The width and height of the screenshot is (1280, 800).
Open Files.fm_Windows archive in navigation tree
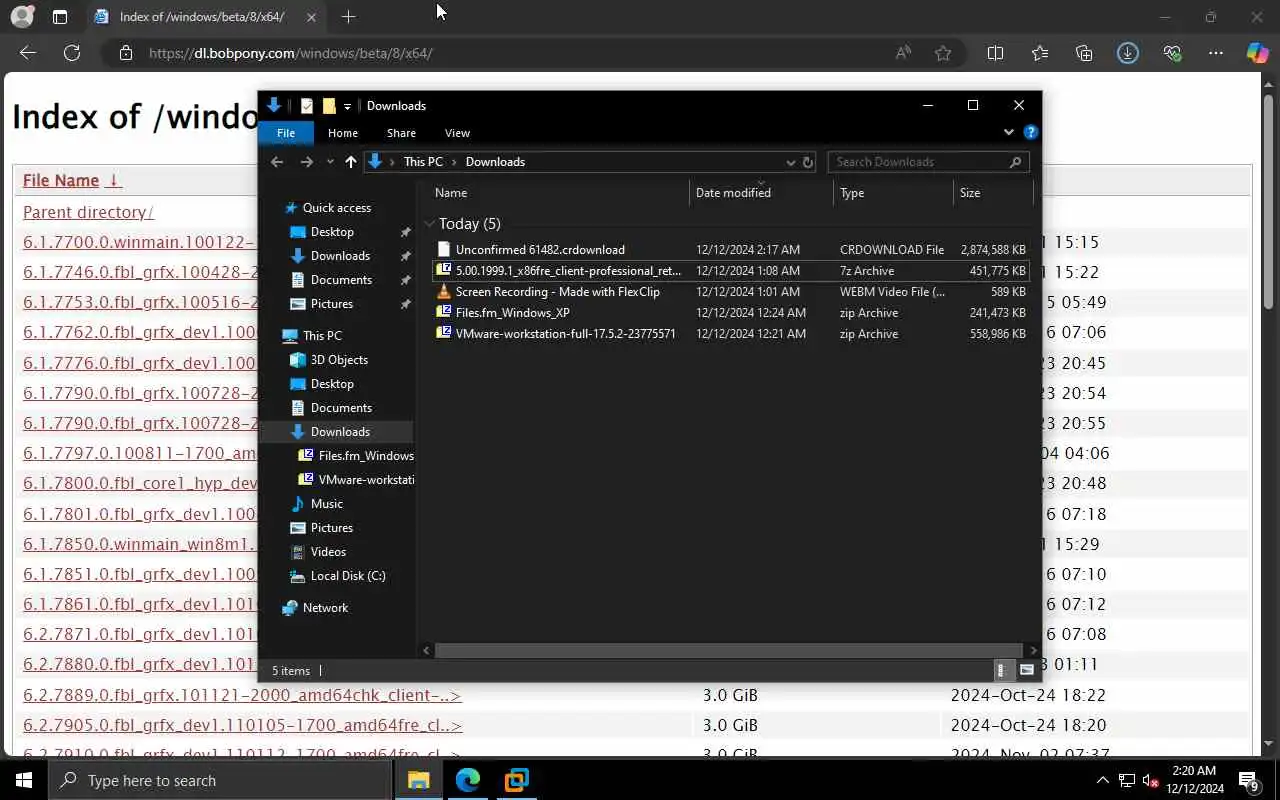click(365, 456)
